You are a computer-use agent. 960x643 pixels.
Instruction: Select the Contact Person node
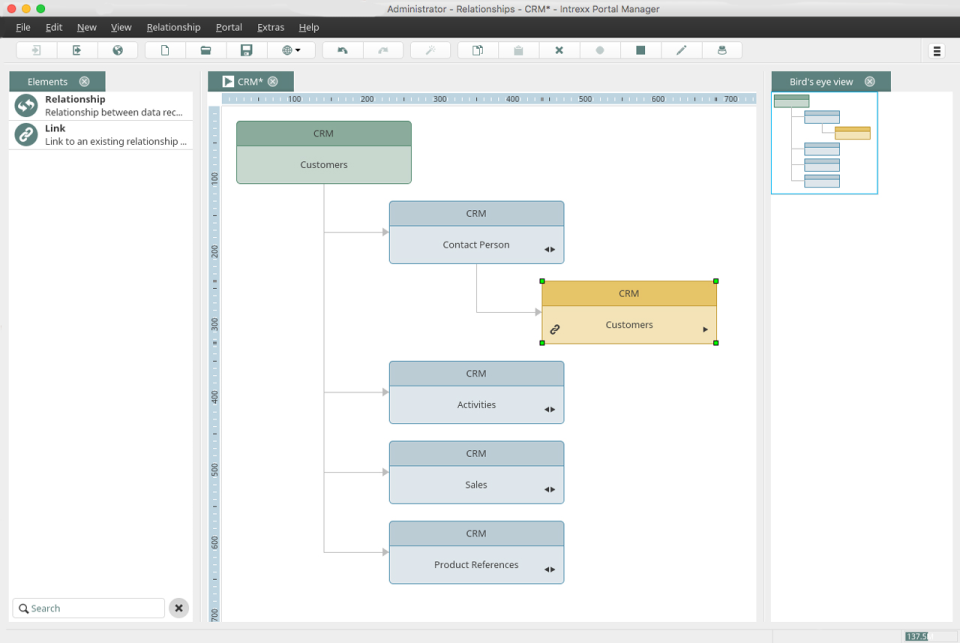pos(476,233)
